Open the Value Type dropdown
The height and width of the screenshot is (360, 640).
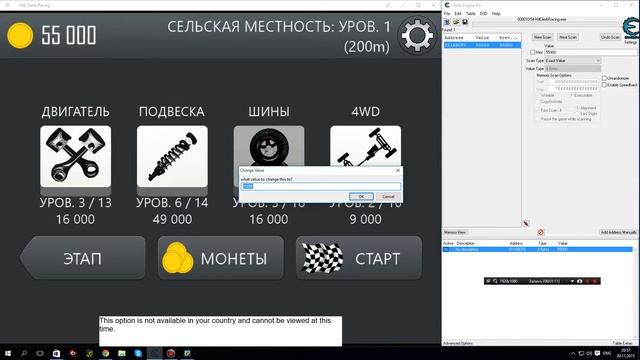point(573,69)
